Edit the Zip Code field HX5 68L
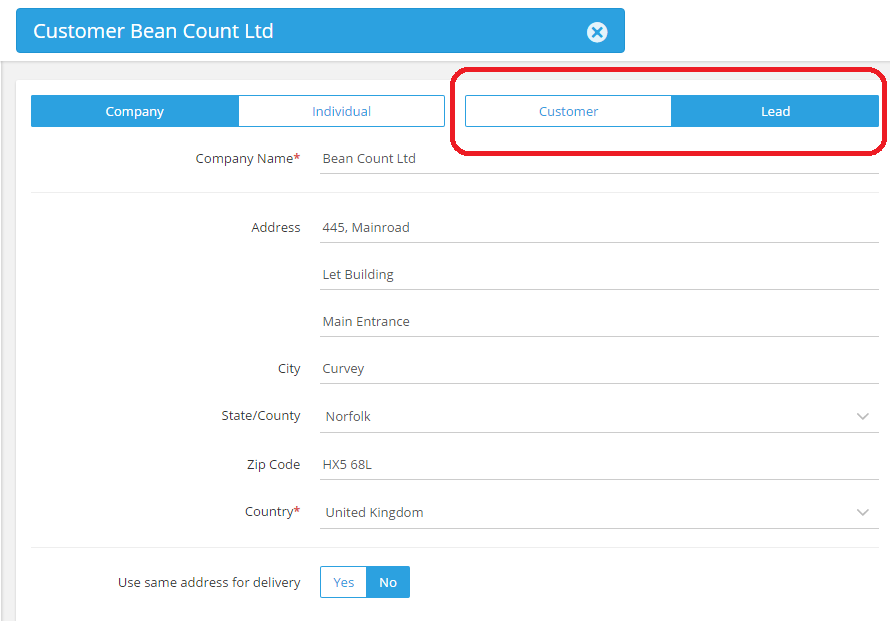Image resolution: width=890 pixels, height=621 pixels. click(x=599, y=465)
